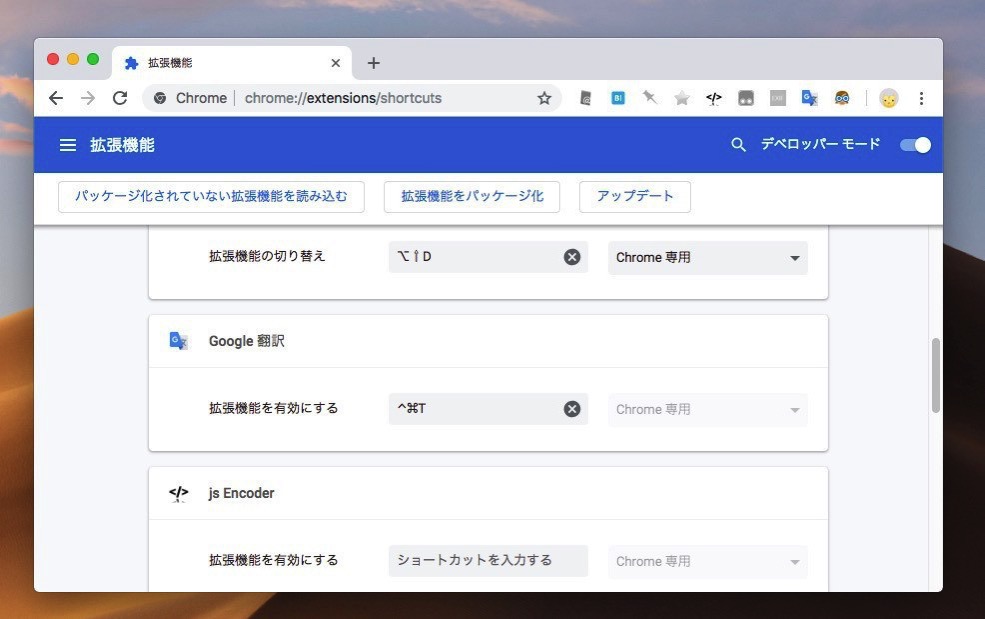Open the hamburger menu beside 拡張機能

tap(68, 145)
